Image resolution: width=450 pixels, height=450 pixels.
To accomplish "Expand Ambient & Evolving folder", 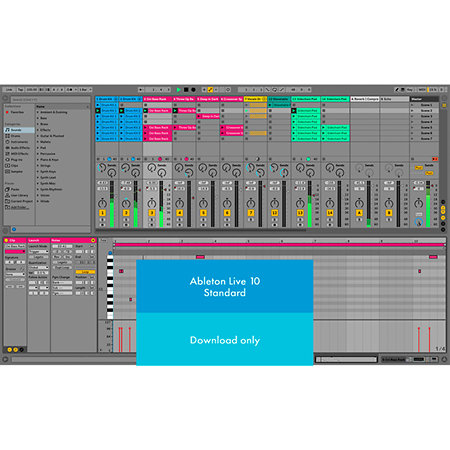I will coord(38,112).
